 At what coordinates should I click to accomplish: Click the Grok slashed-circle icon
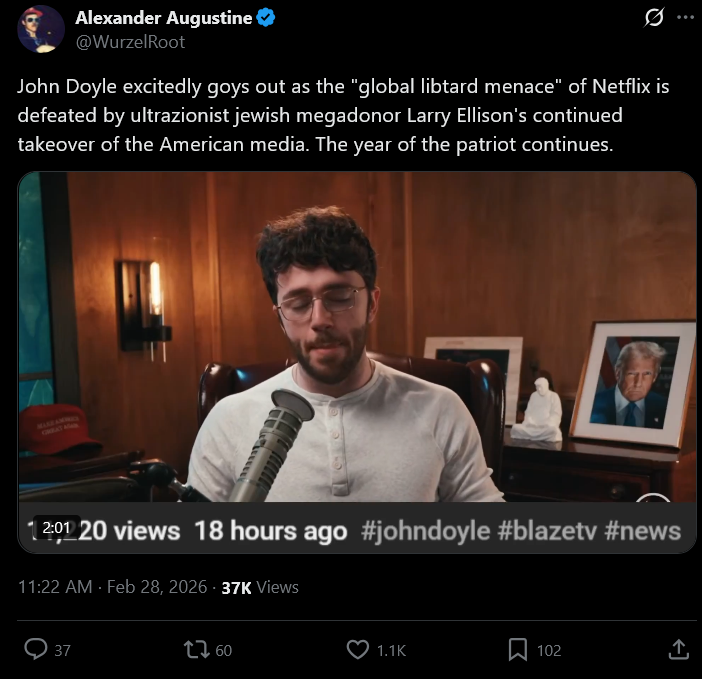tap(654, 17)
